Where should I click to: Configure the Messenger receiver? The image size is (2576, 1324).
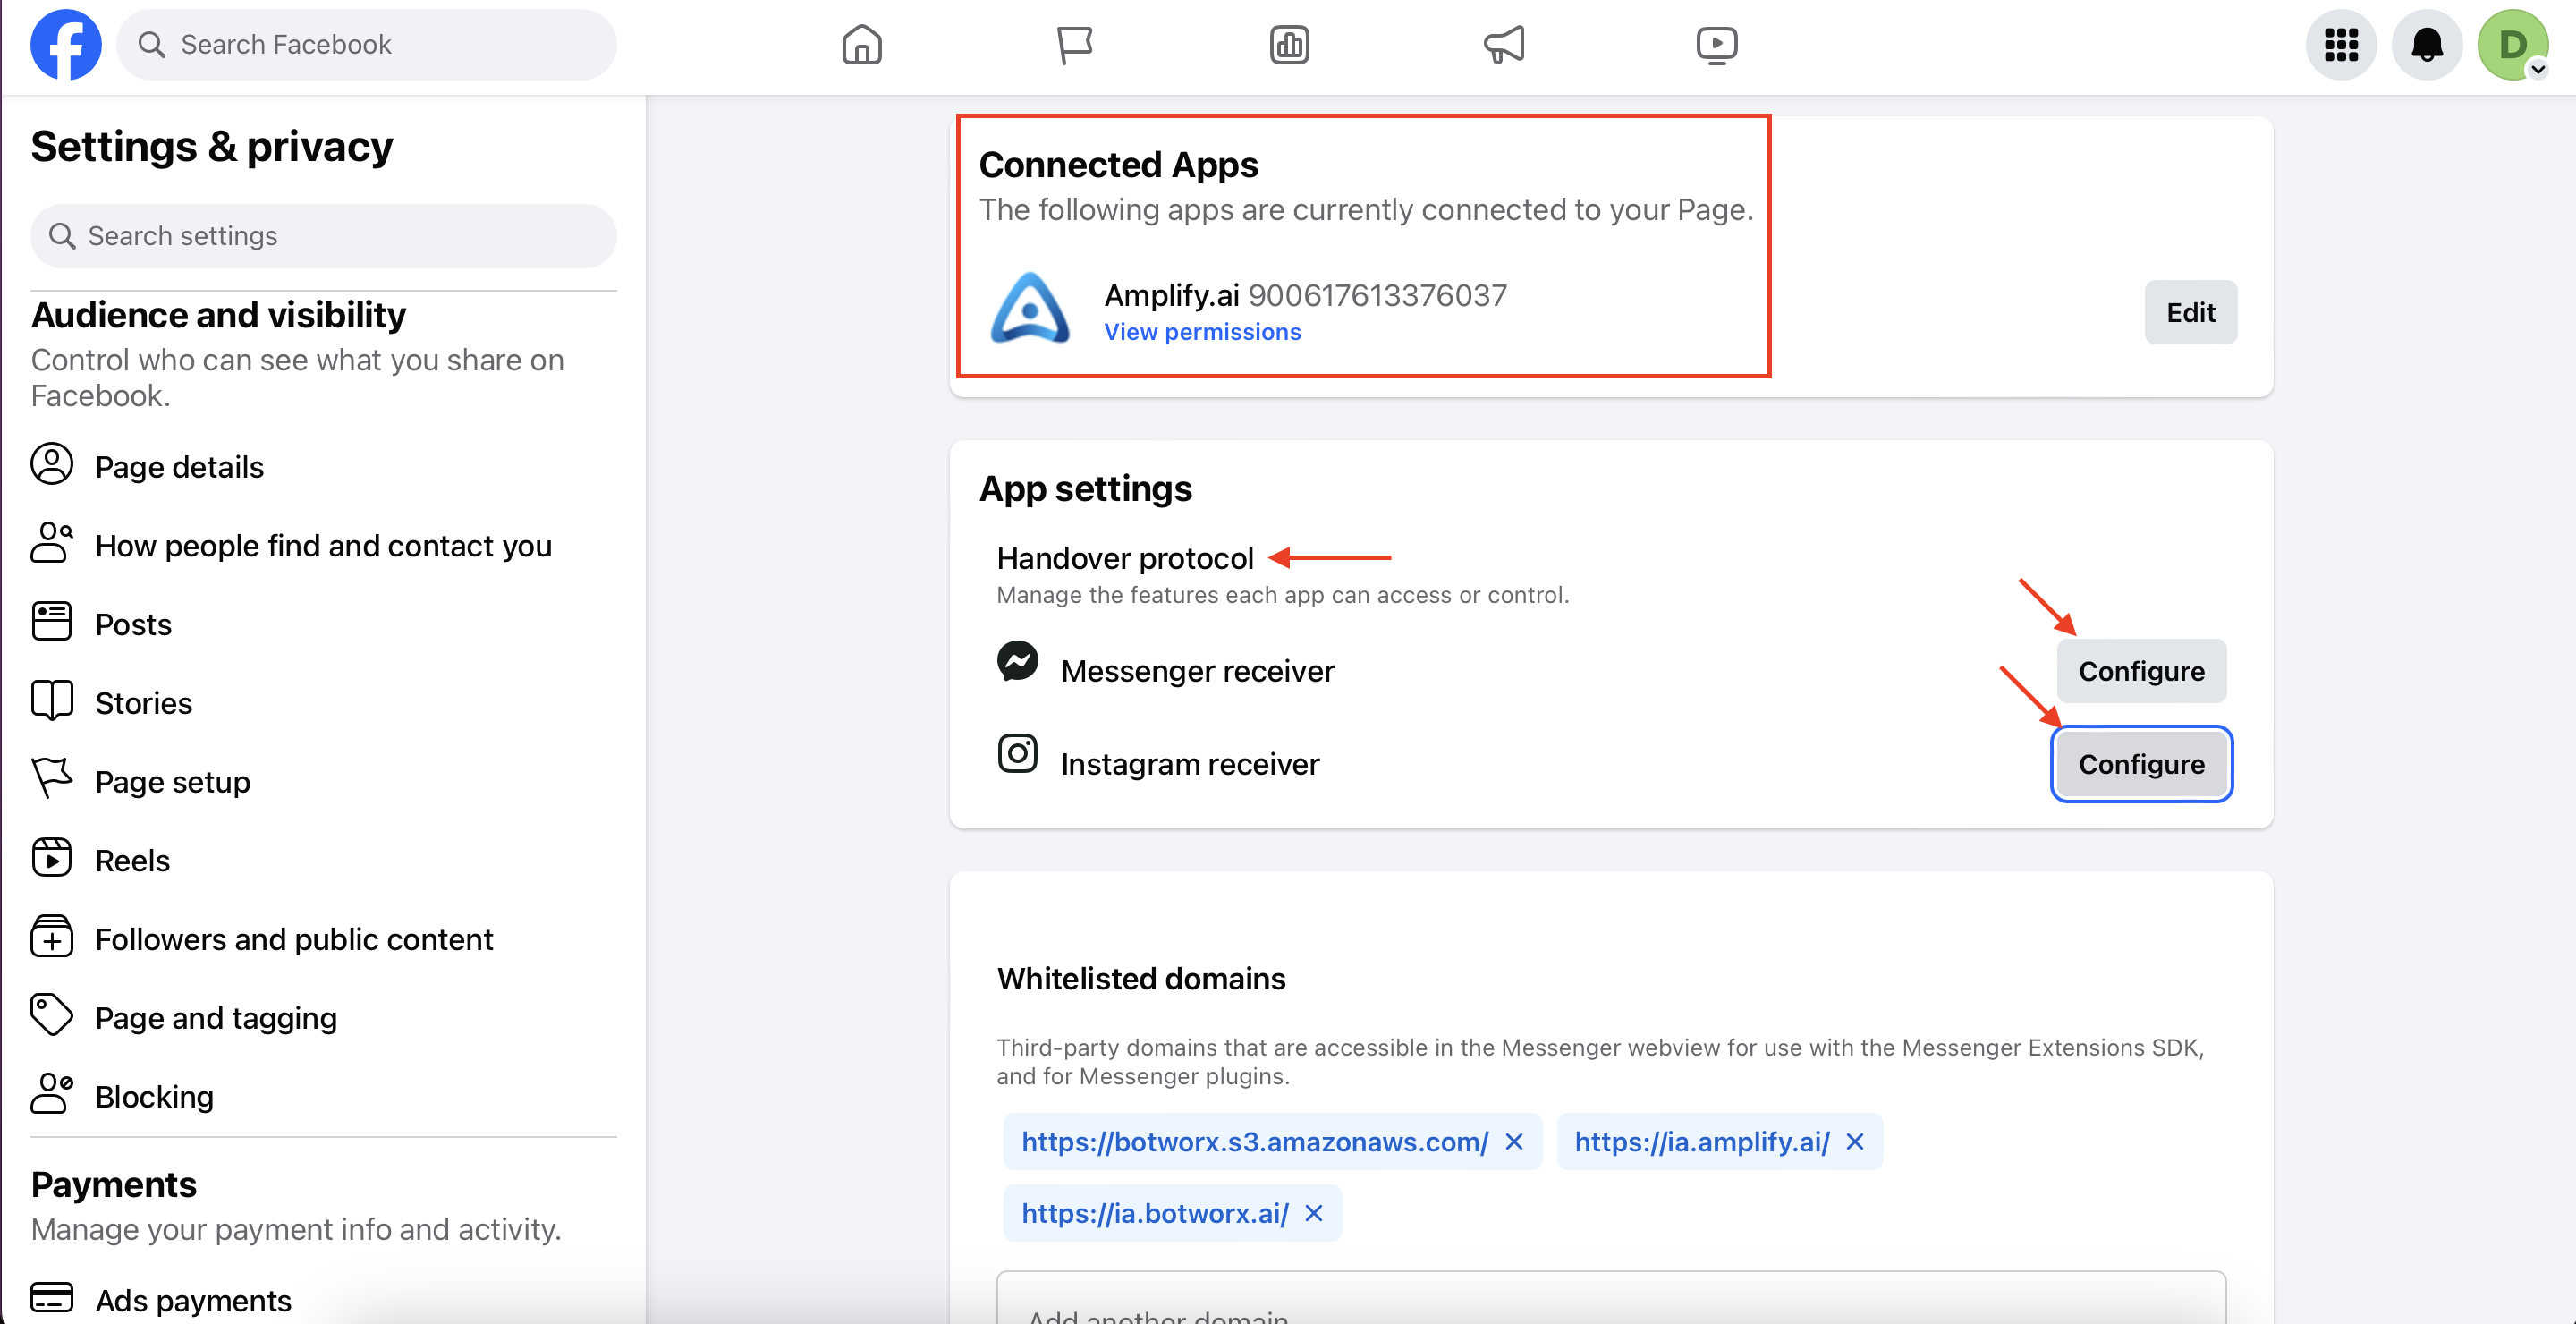pyautogui.click(x=2141, y=671)
